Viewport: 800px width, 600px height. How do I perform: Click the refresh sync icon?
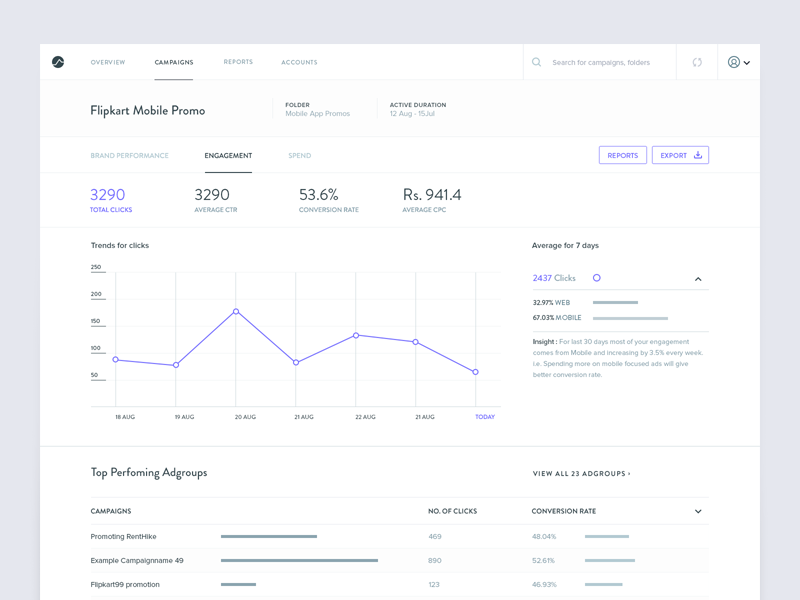(x=697, y=62)
